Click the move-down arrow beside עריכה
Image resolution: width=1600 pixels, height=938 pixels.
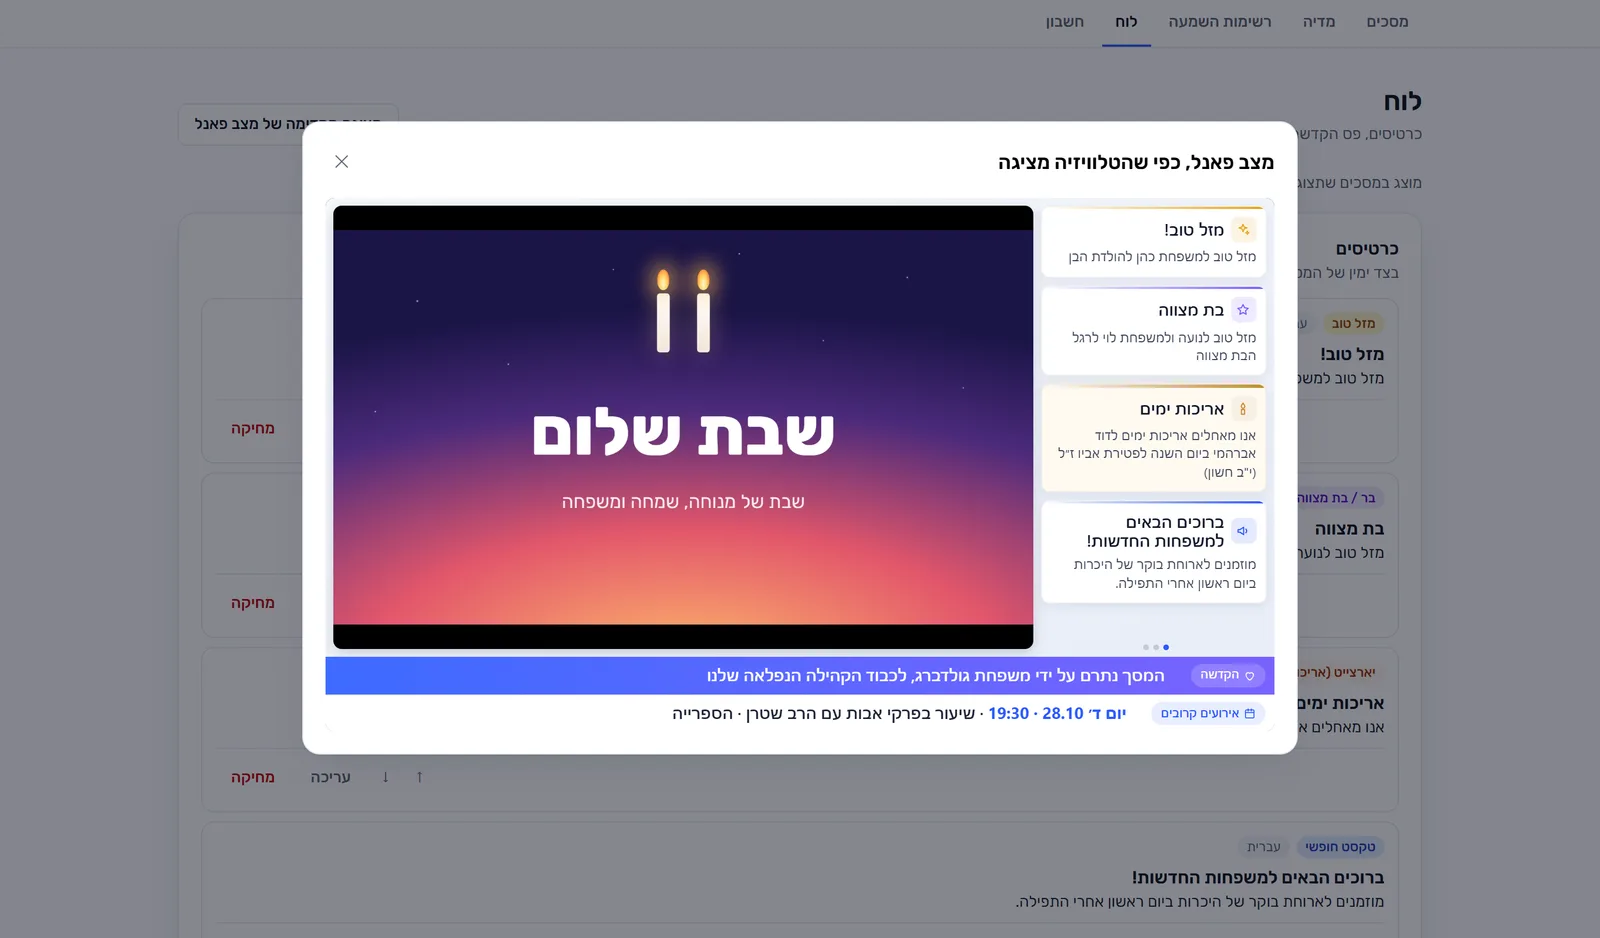[385, 777]
